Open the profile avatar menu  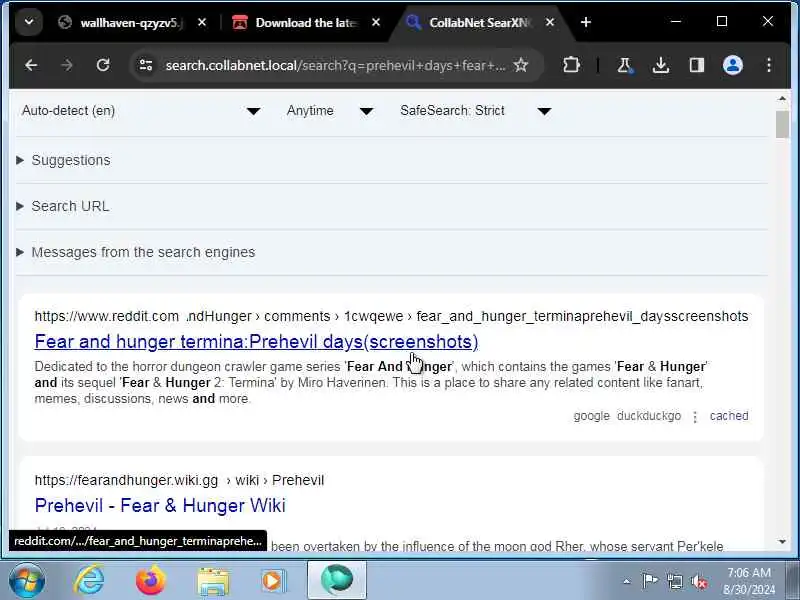[733, 65]
